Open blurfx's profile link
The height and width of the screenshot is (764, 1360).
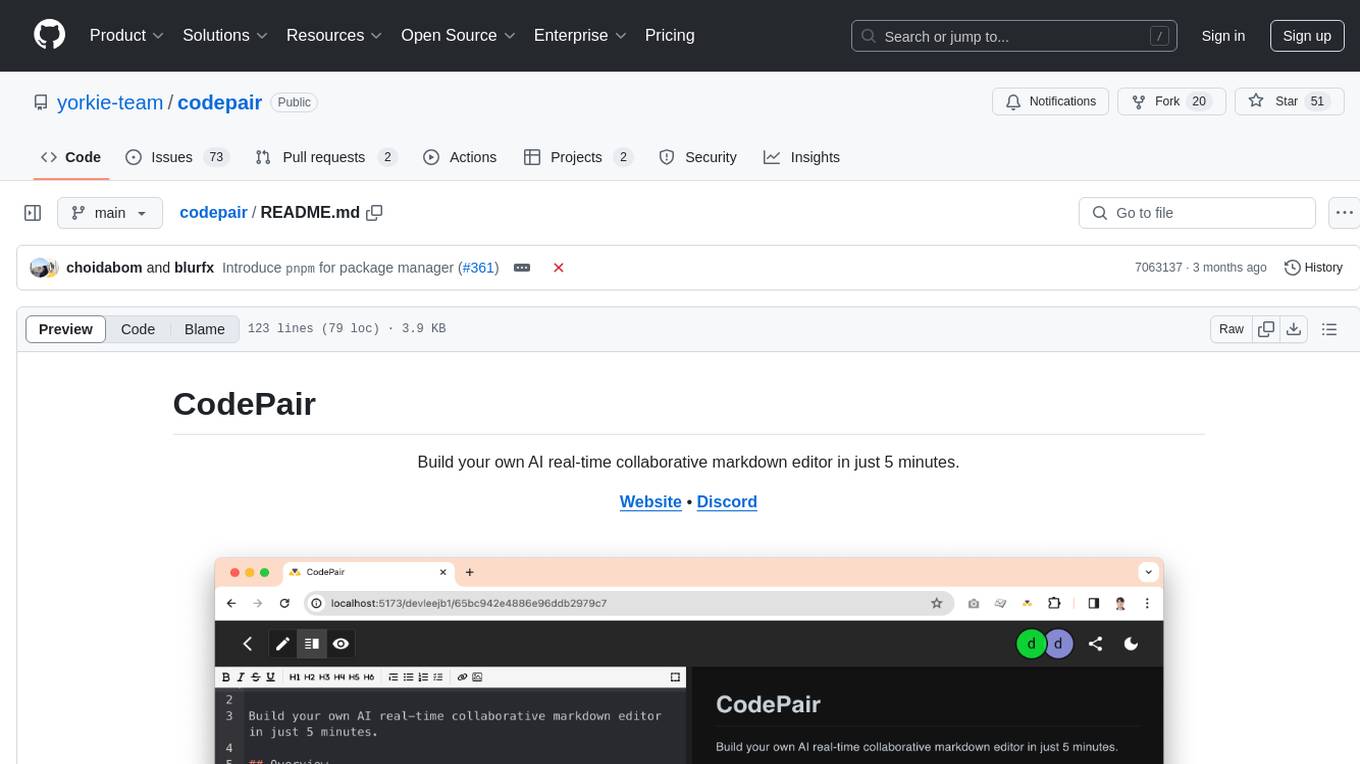[194, 267]
